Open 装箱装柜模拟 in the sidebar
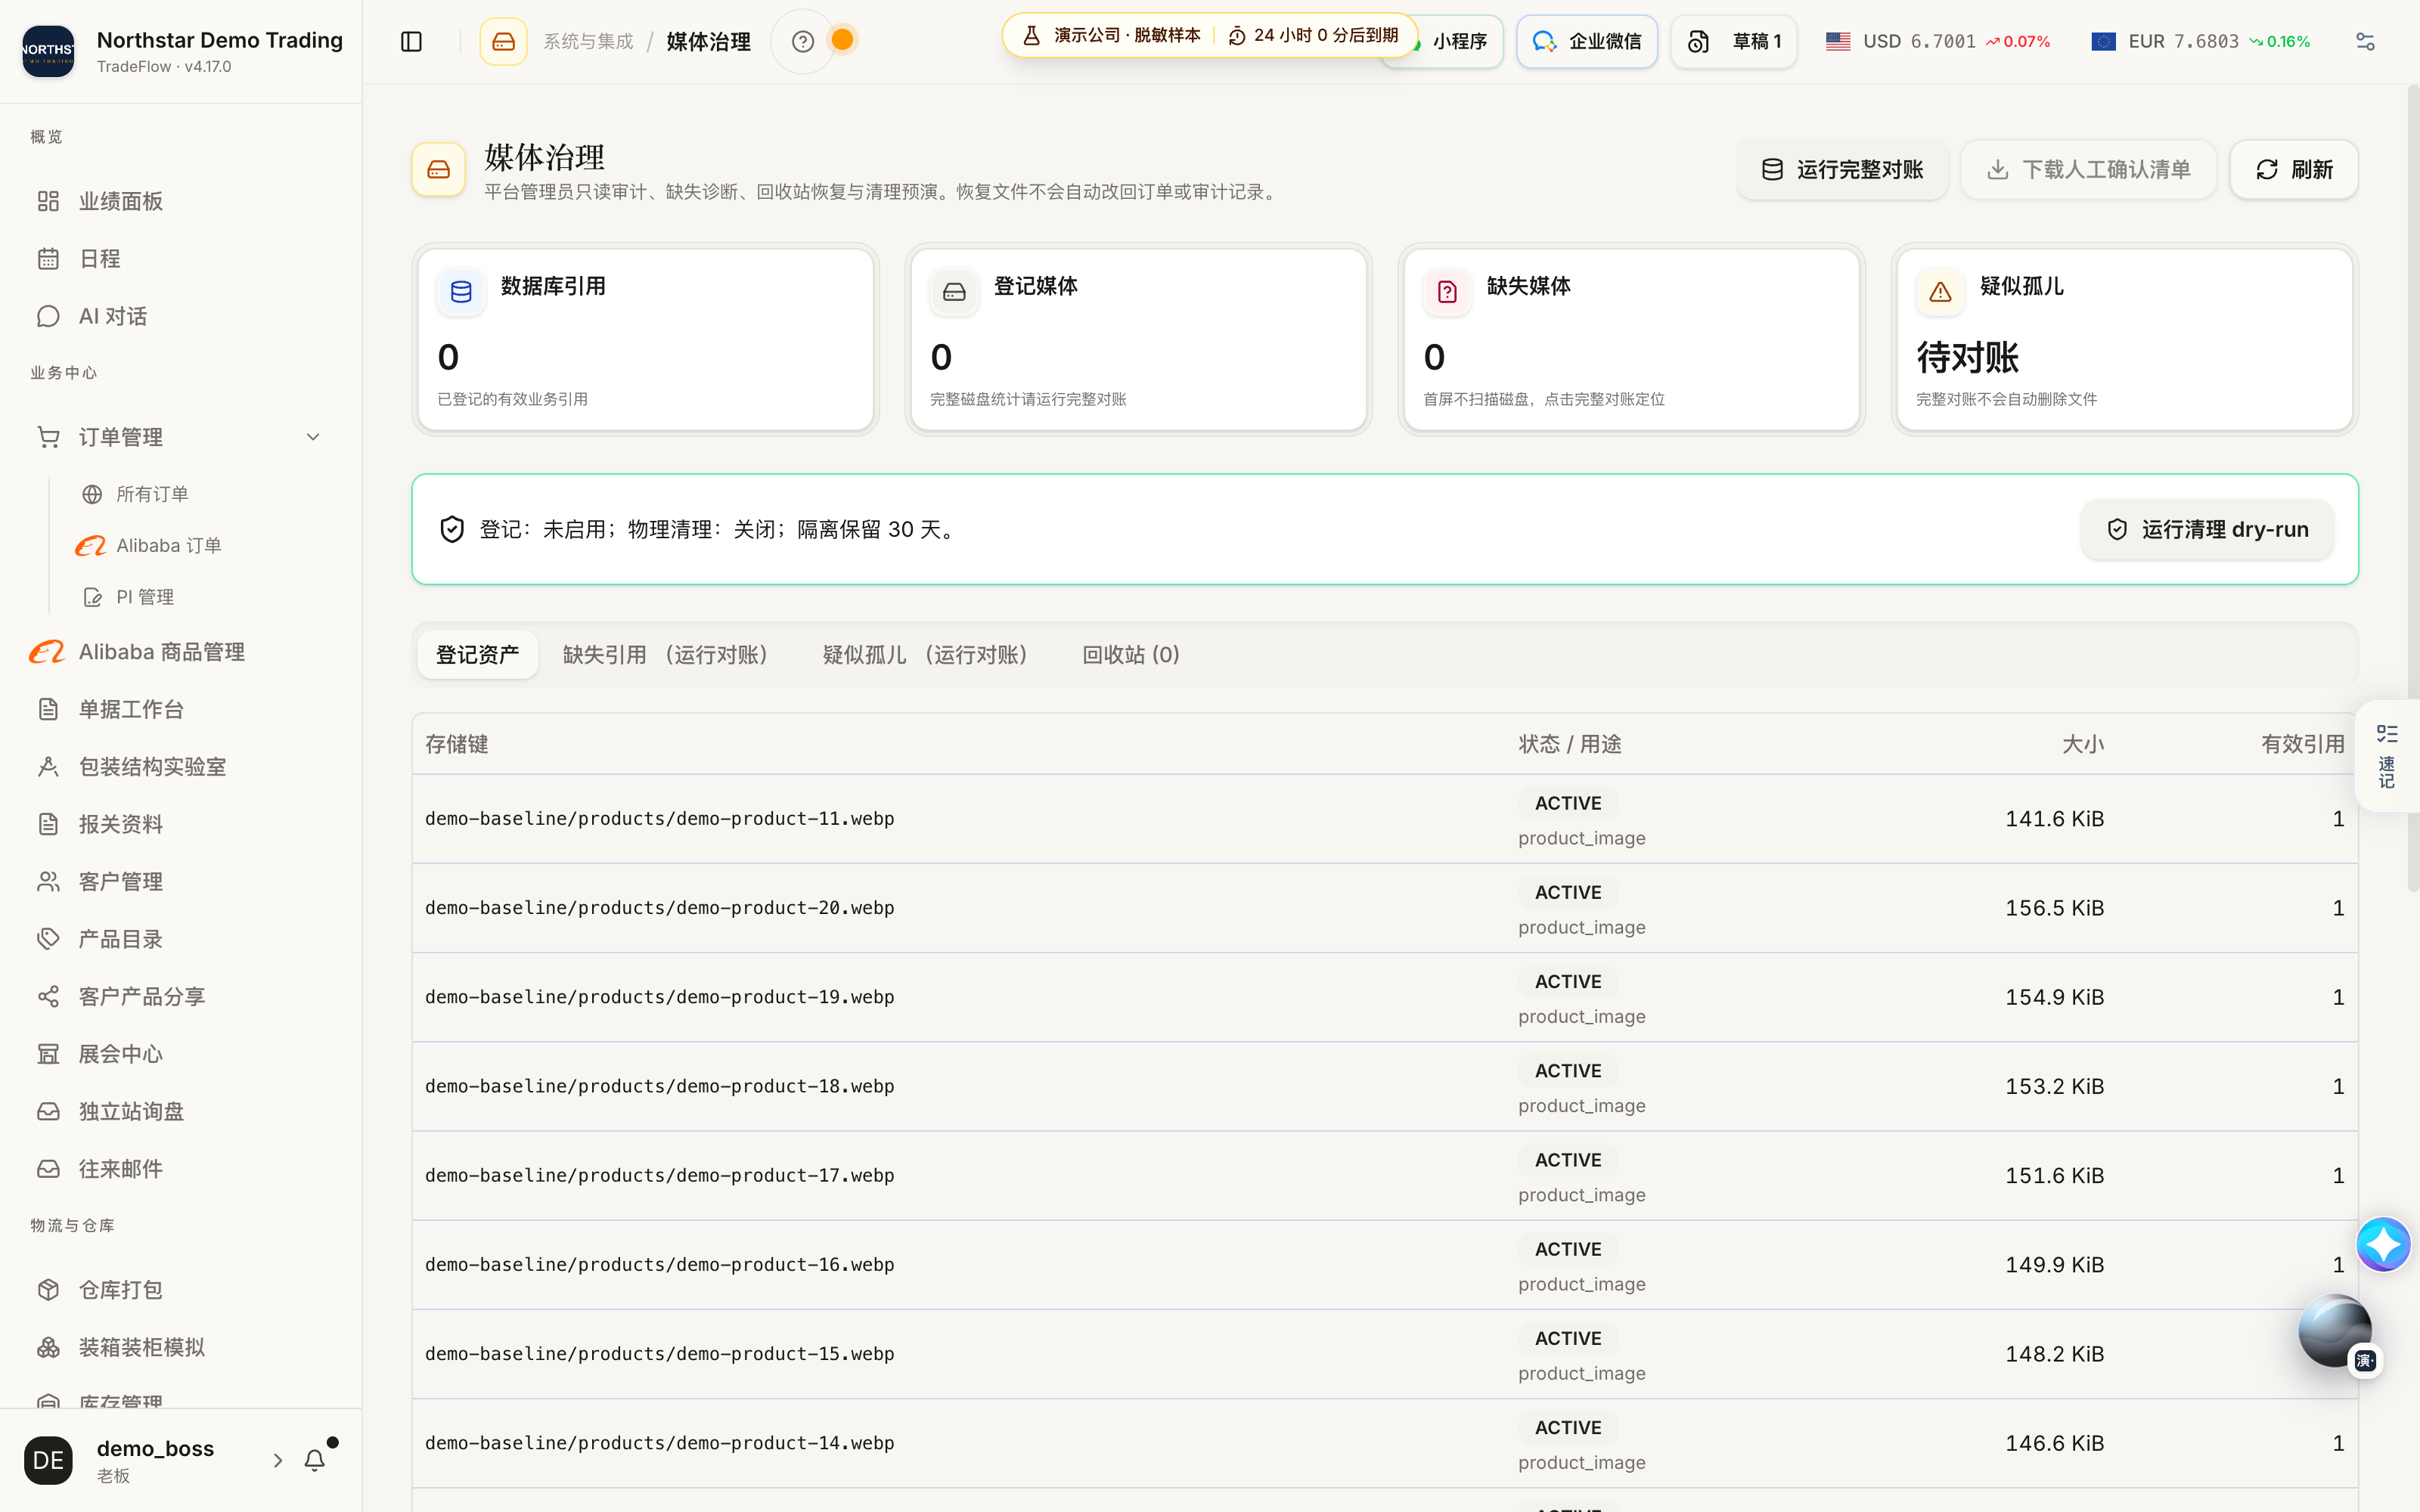 click(180, 1347)
